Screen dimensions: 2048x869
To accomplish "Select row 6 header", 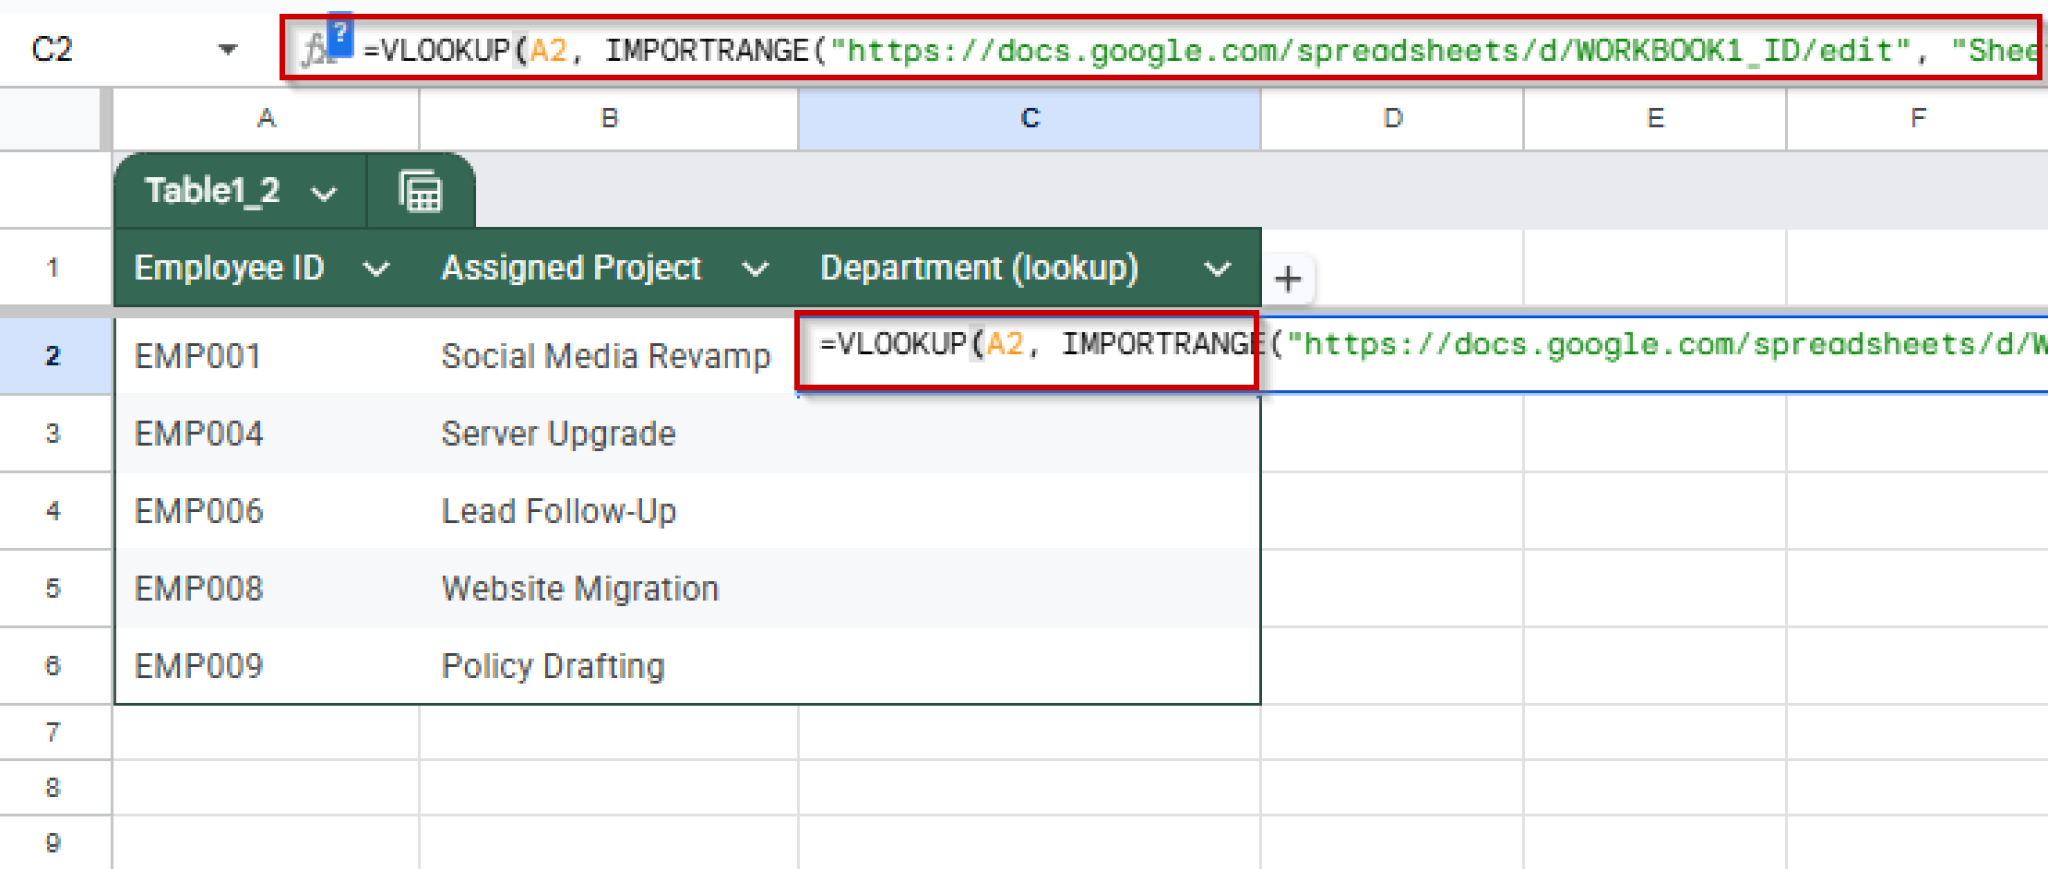I will pyautogui.click(x=53, y=666).
